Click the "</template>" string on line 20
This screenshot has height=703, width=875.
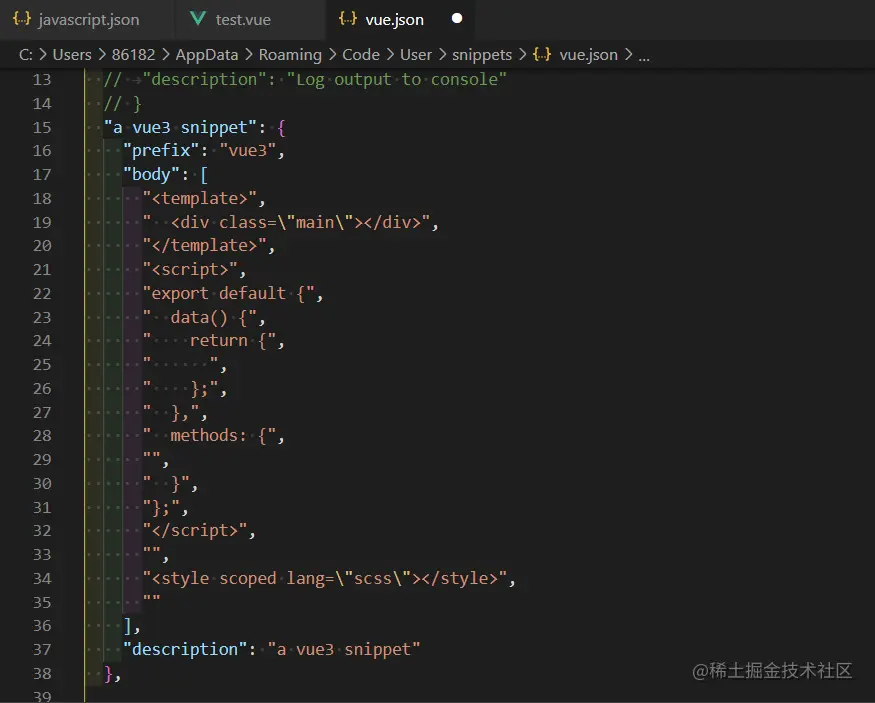[204, 246]
